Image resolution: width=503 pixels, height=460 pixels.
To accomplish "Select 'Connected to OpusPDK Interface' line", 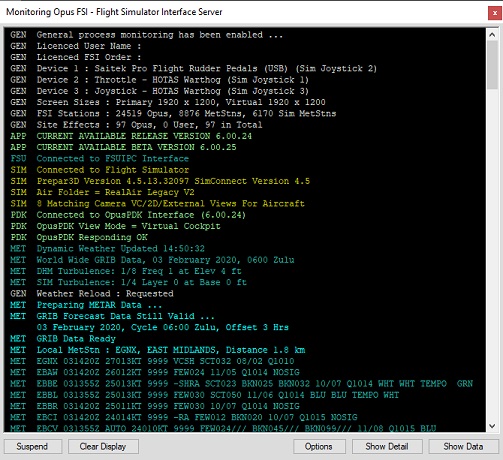I will point(128,215).
